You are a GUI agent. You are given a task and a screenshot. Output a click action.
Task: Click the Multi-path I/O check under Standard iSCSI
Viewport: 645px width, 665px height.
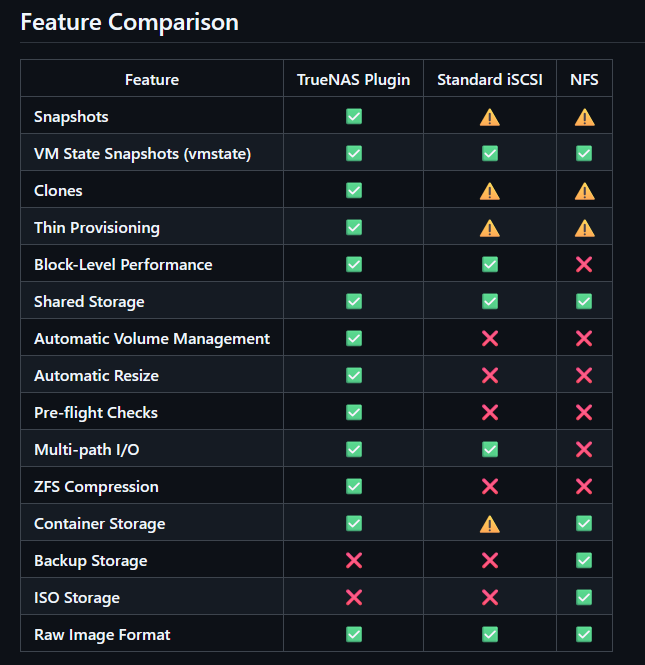point(490,450)
